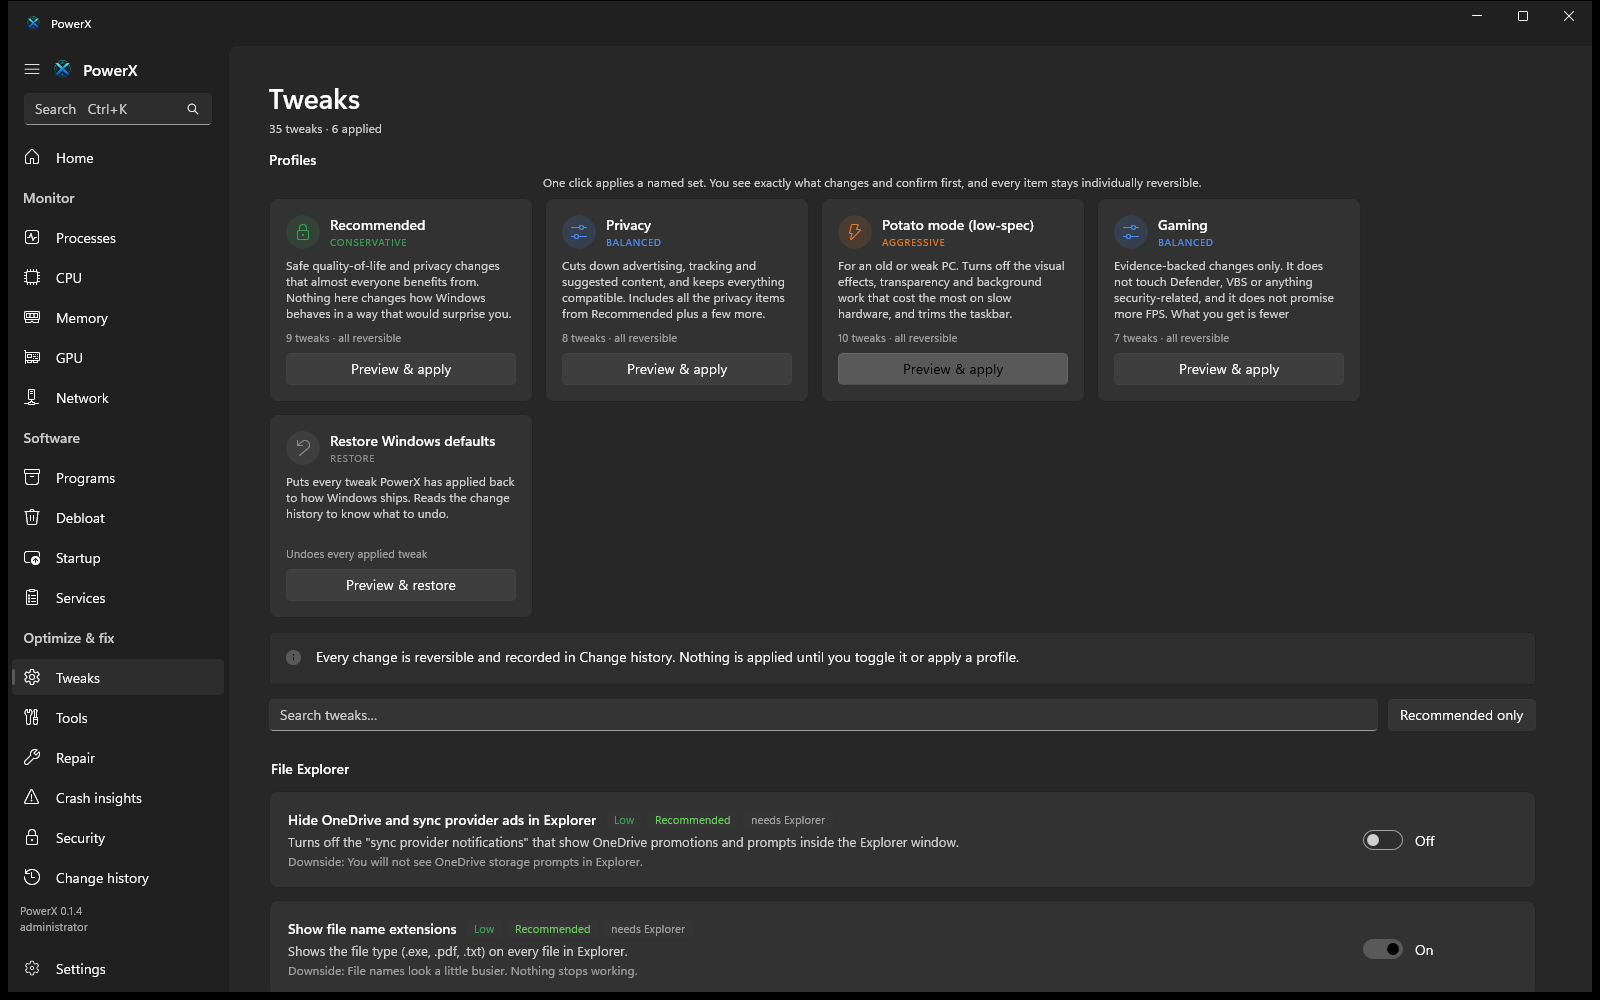Maximize the PowerX window
The image size is (1600, 1000).
pyautogui.click(x=1523, y=16)
